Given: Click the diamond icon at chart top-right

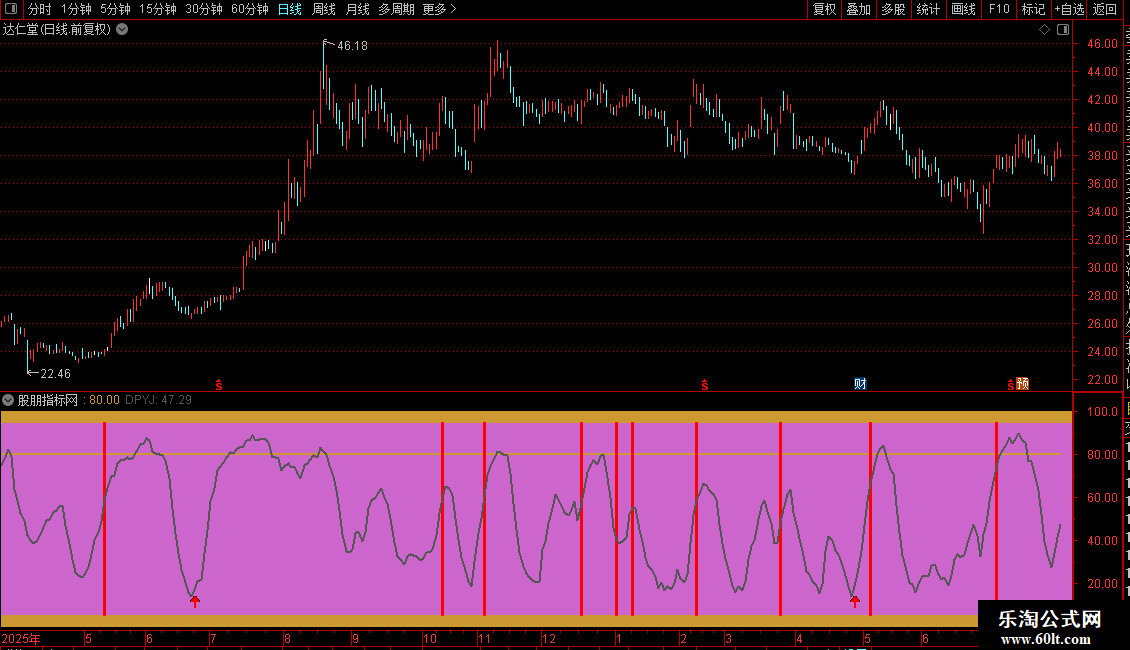Looking at the screenshot, I should [1044, 30].
